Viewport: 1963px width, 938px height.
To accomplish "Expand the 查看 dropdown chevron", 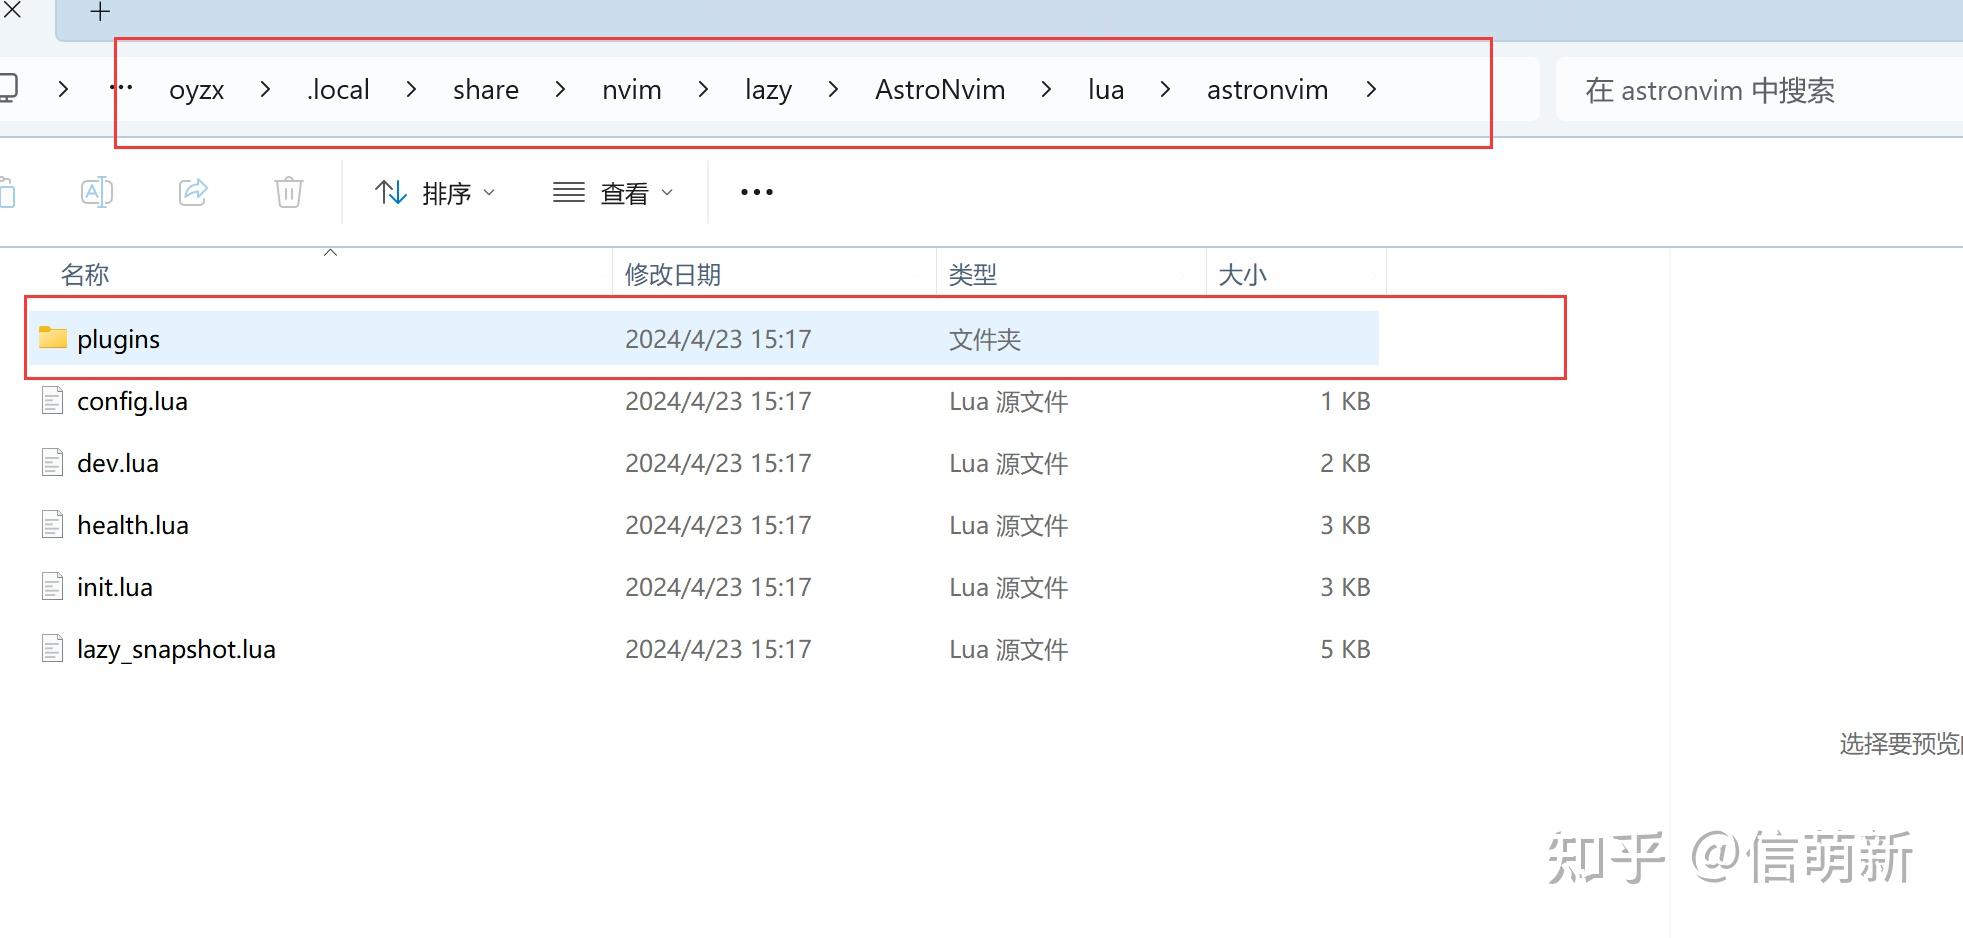I will tap(668, 192).
